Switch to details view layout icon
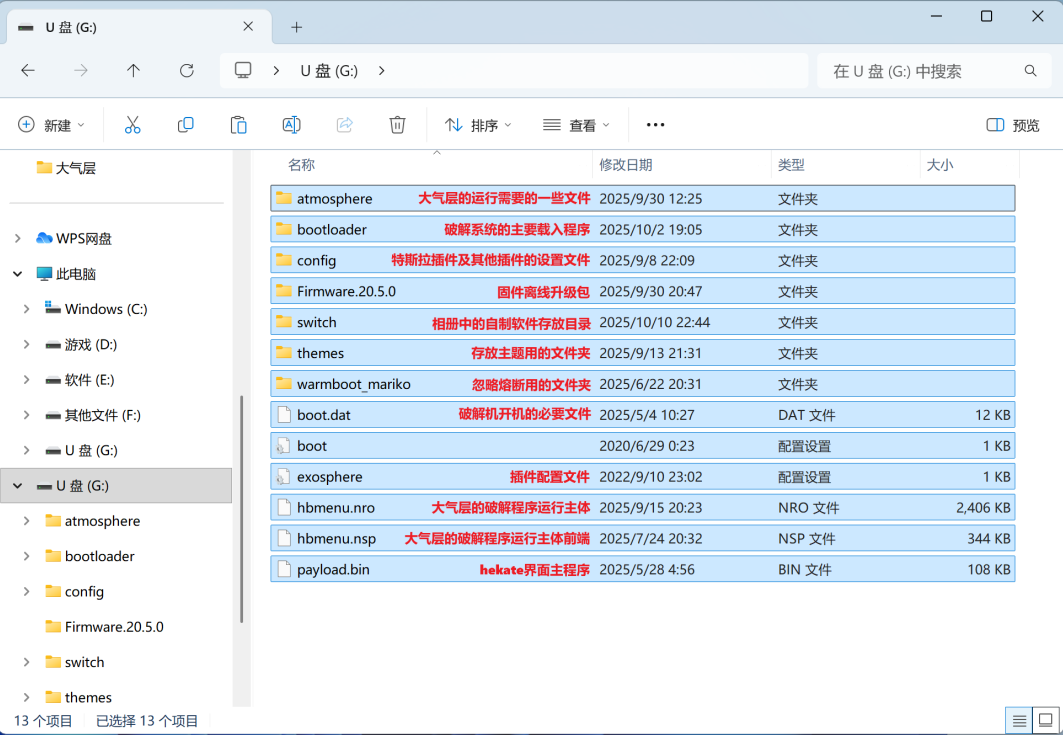This screenshot has height=735, width=1063. 1019,720
